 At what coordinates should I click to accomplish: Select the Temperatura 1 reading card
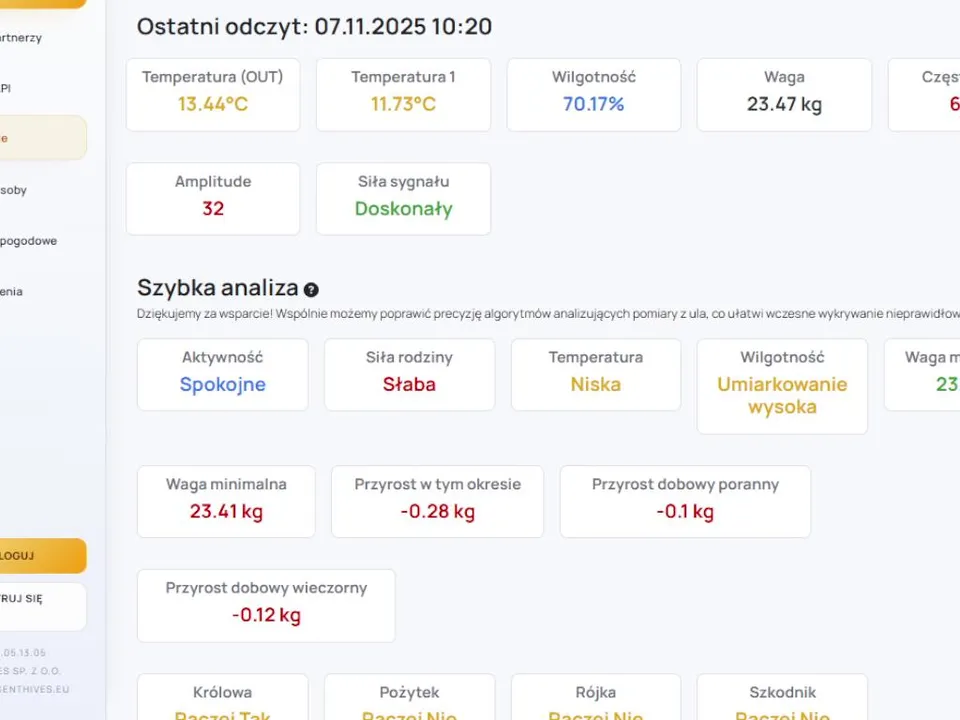click(x=403, y=94)
